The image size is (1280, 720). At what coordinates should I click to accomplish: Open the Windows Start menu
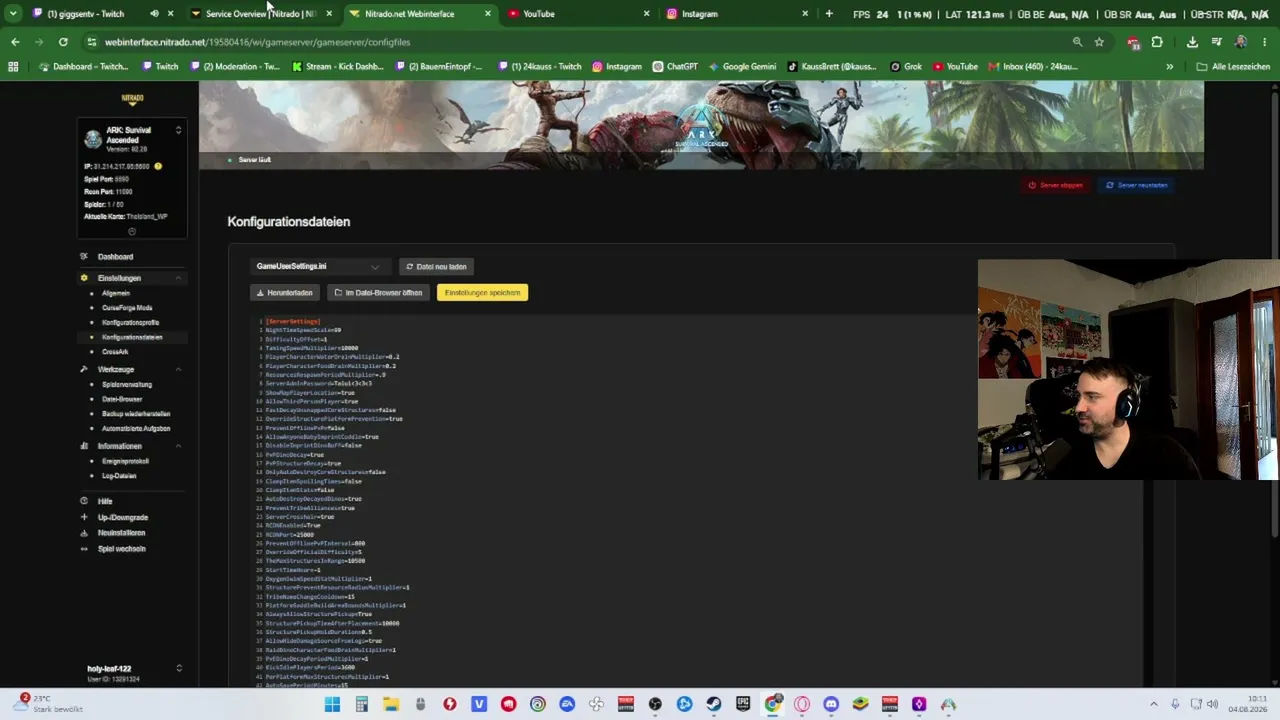(332, 704)
